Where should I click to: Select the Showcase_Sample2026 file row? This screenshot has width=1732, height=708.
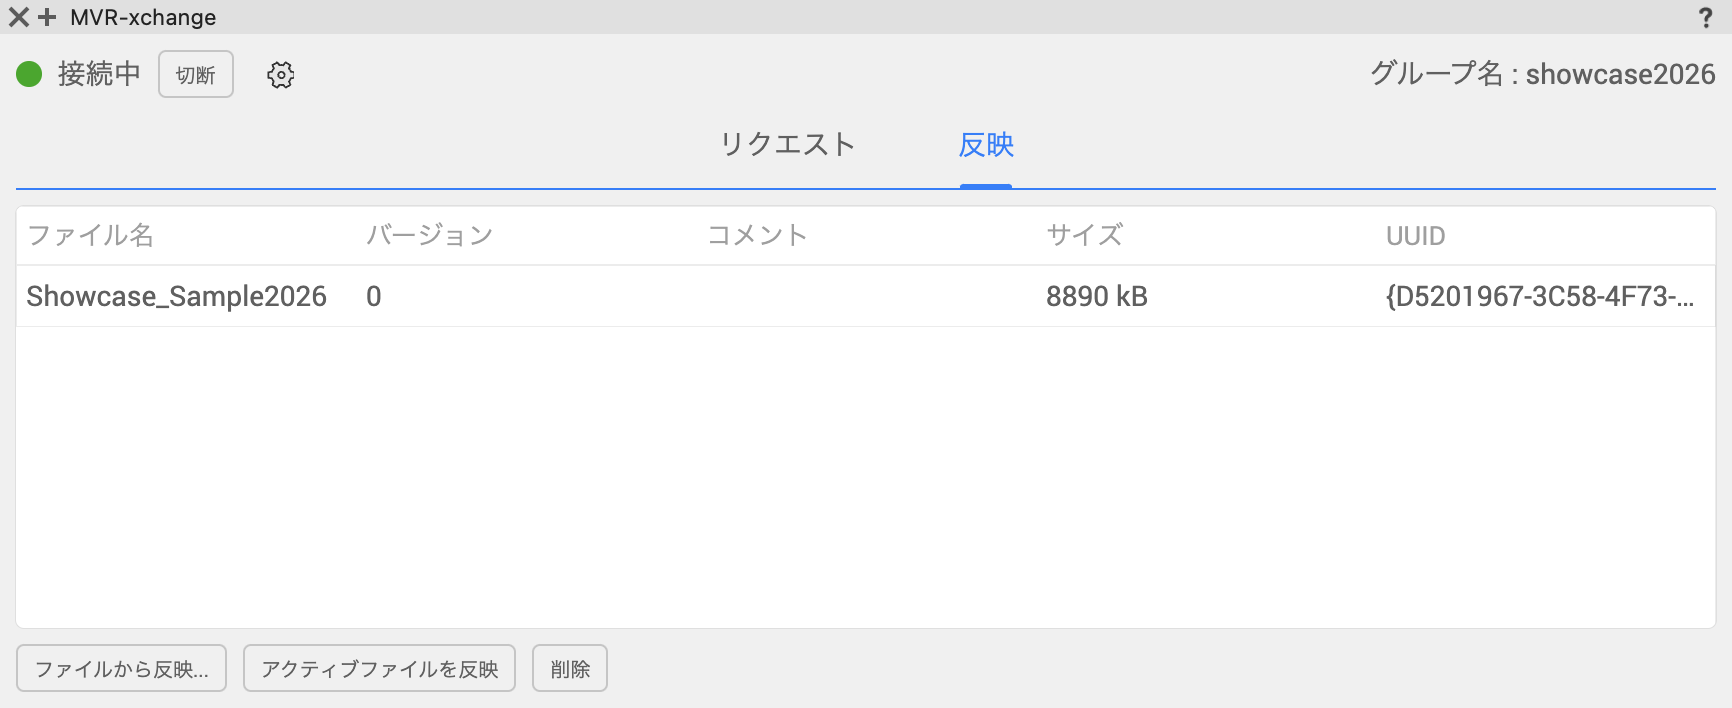tap(176, 296)
